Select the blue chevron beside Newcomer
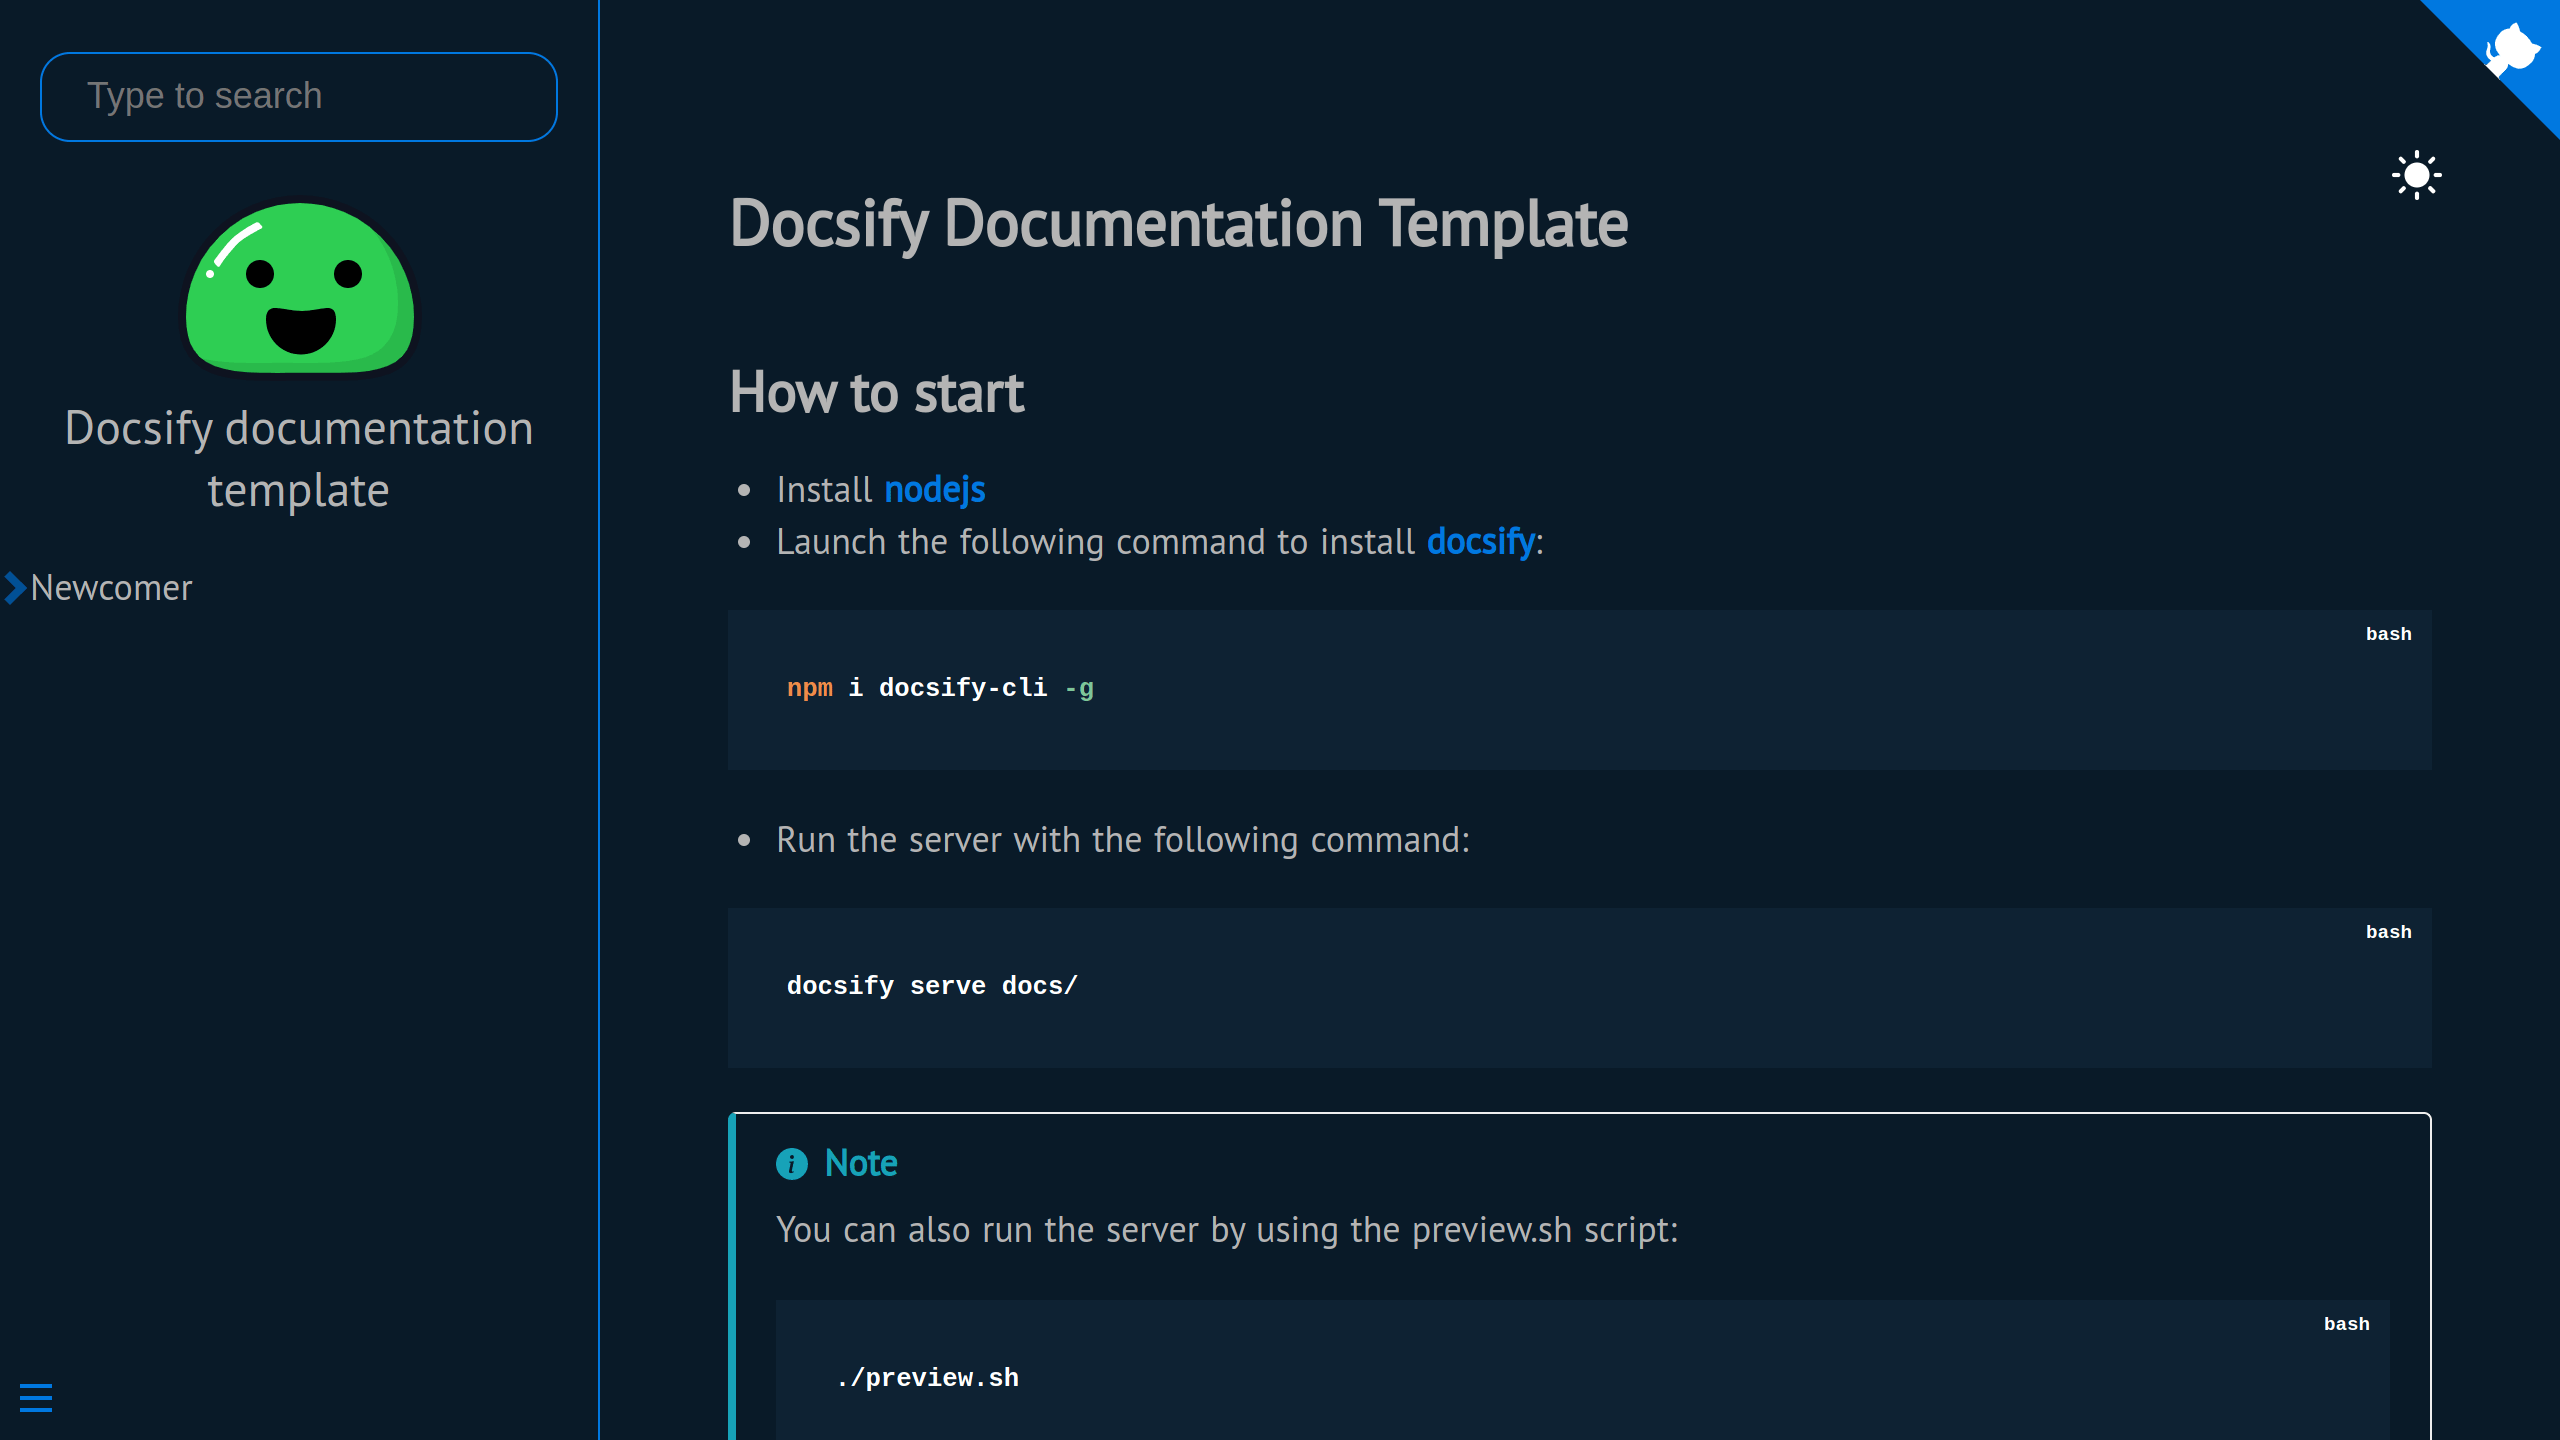 tap(13, 588)
